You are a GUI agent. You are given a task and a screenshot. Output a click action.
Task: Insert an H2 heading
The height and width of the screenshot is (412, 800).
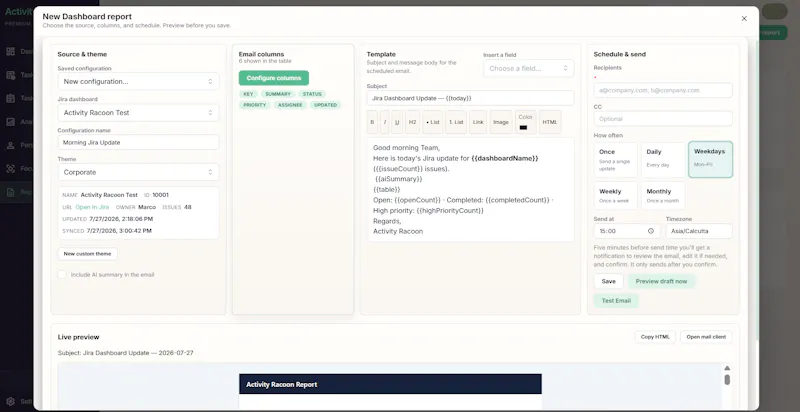point(412,122)
